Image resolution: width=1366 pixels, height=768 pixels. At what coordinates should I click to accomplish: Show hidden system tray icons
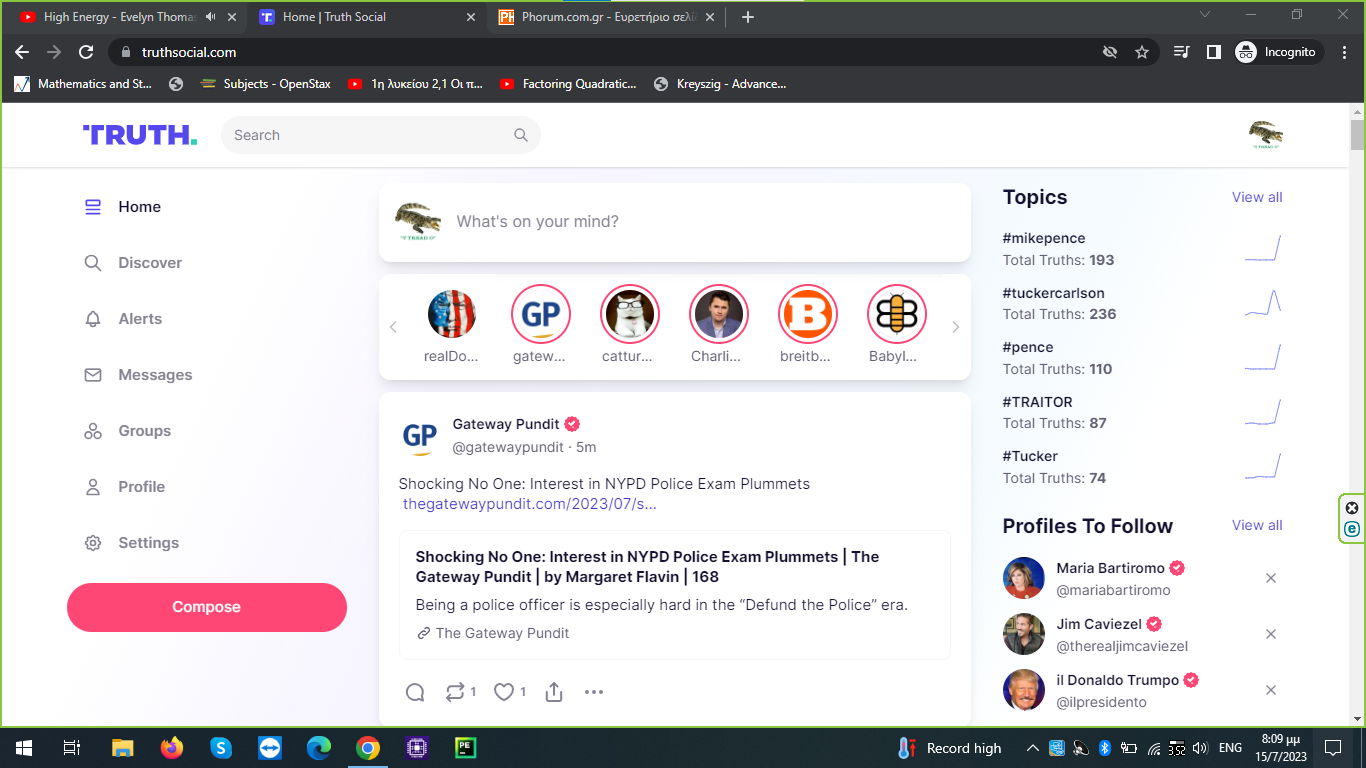coord(1032,748)
